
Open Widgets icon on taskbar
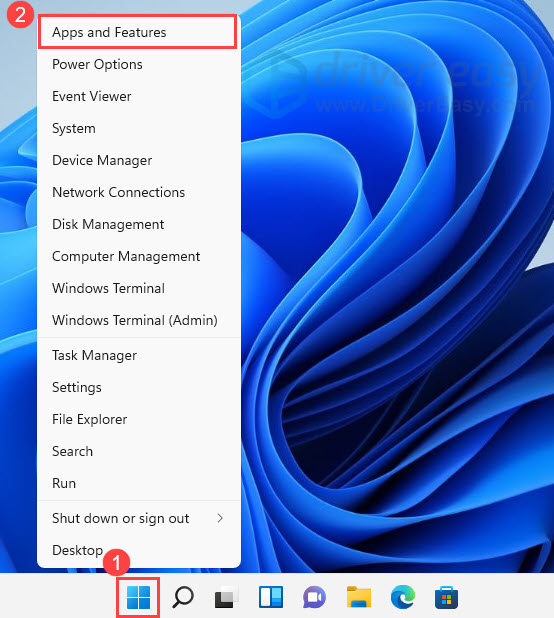point(271,597)
